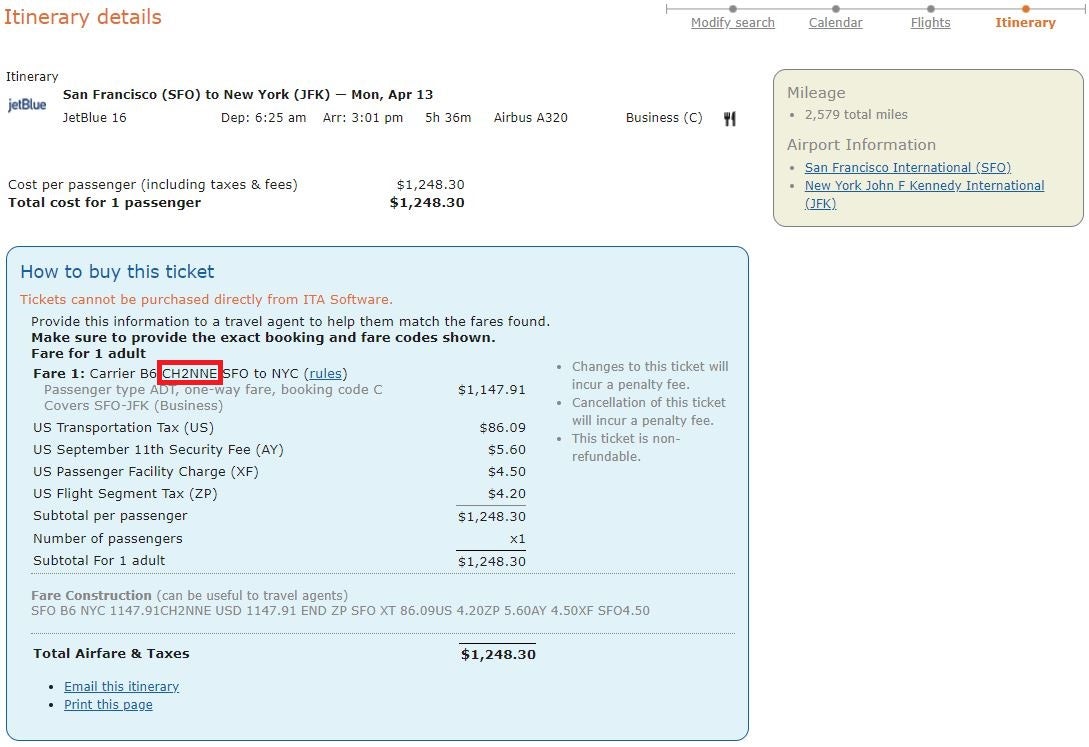Click aircraft type Airbus A320
The image size is (1089, 747).
point(531,117)
